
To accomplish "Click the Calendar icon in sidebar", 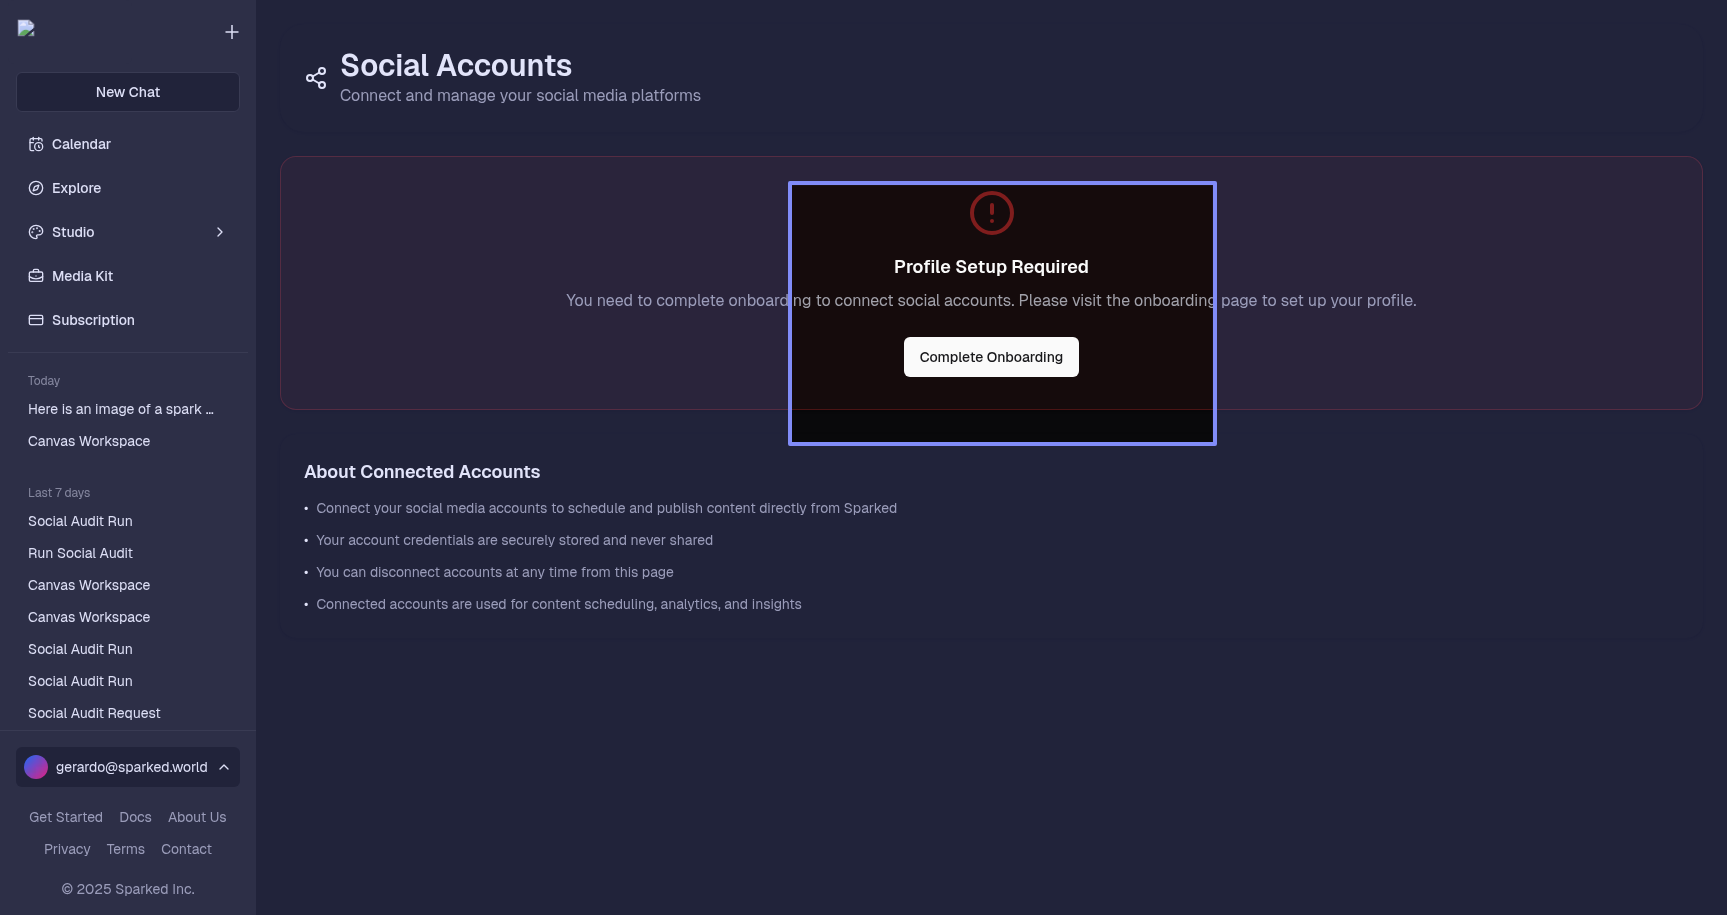I will pos(36,144).
